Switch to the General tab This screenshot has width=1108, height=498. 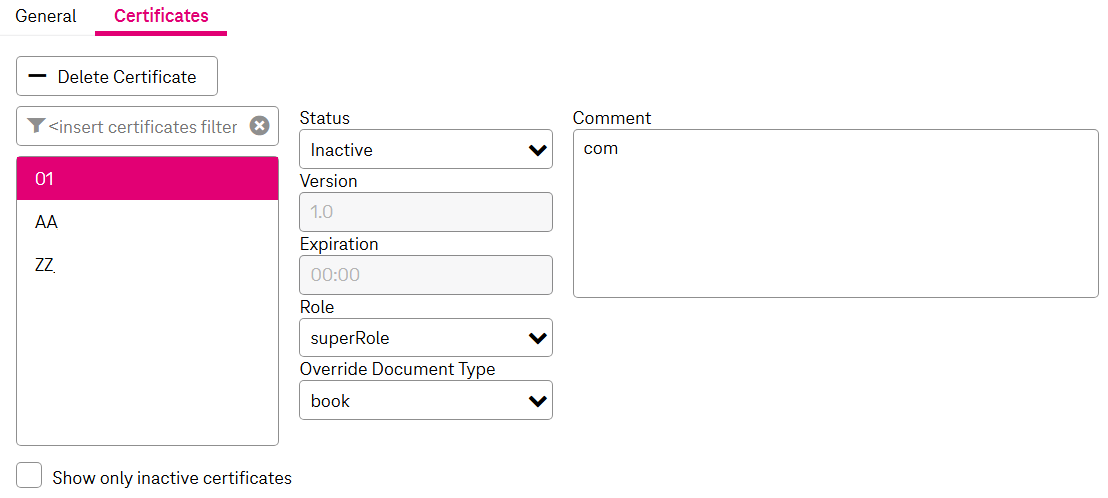pos(46,17)
